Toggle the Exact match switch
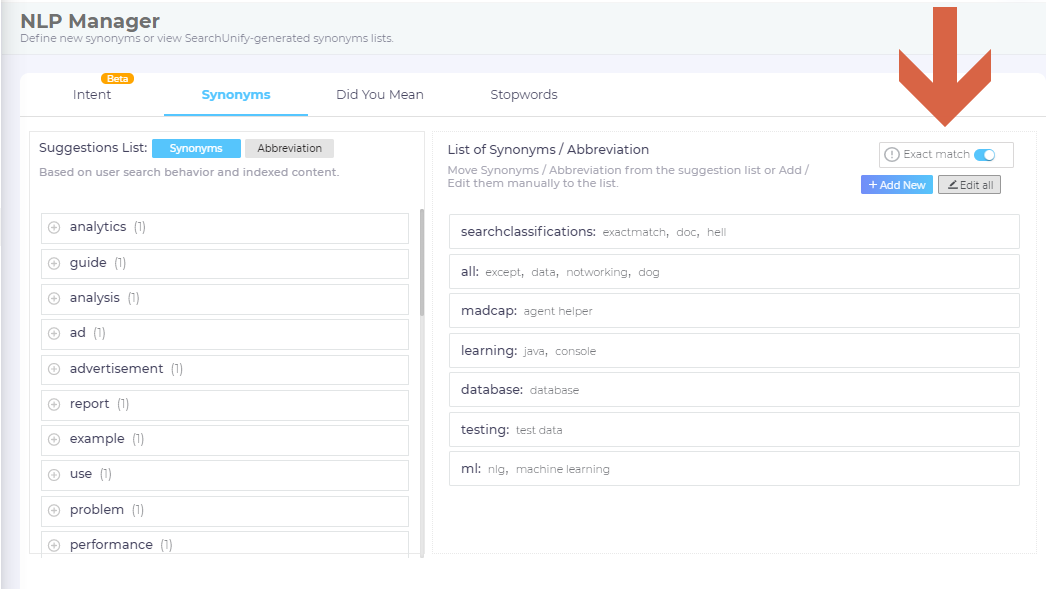Viewport: 1046px width, 589px height. click(984, 155)
